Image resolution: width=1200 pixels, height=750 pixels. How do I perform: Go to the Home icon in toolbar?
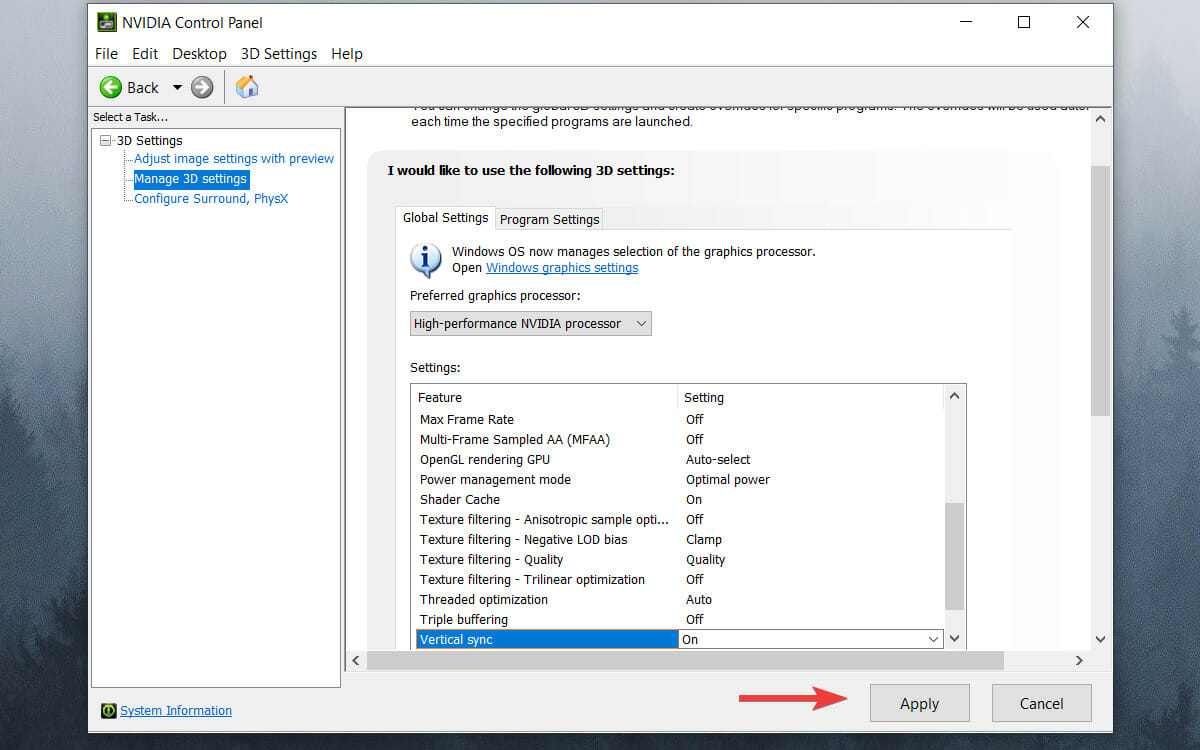pos(247,87)
